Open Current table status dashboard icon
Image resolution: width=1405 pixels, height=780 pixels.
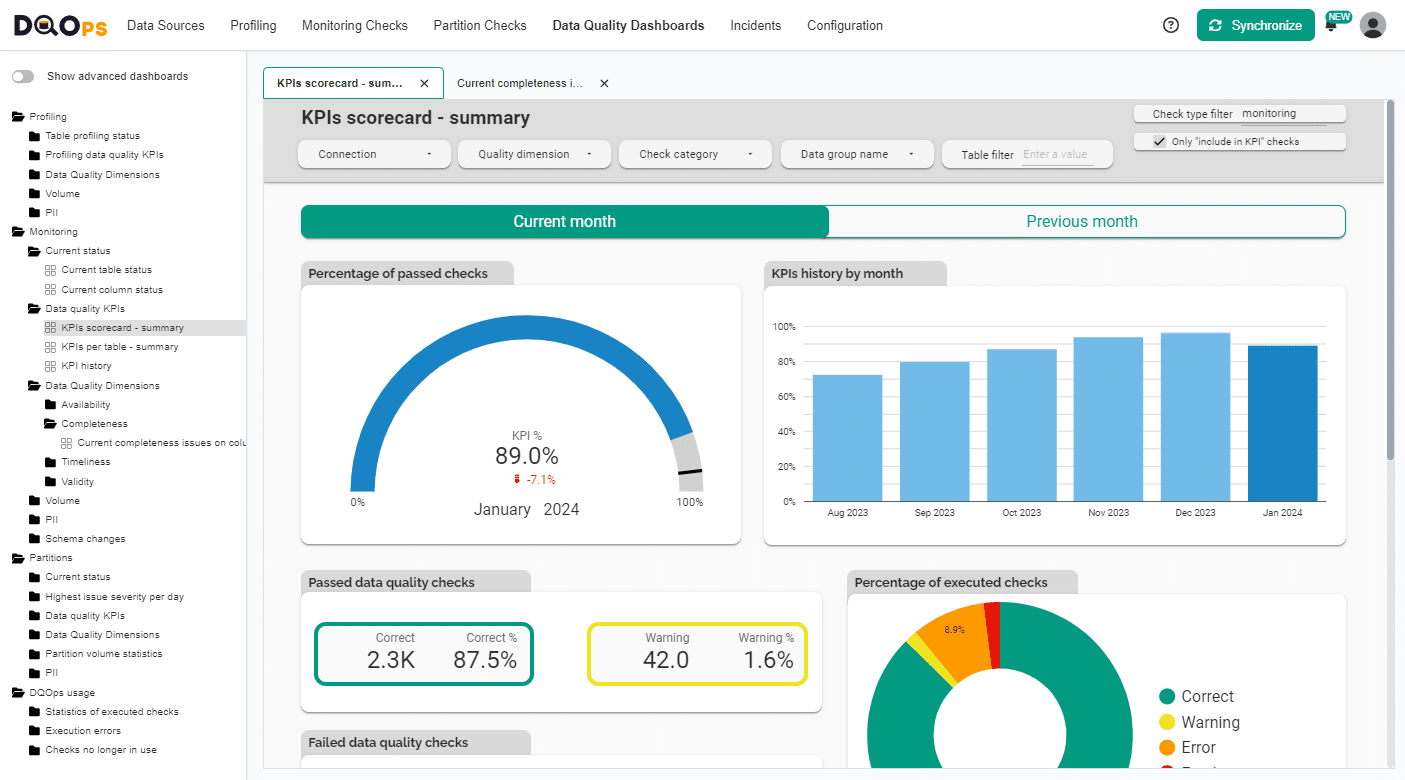tap(50, 270)
